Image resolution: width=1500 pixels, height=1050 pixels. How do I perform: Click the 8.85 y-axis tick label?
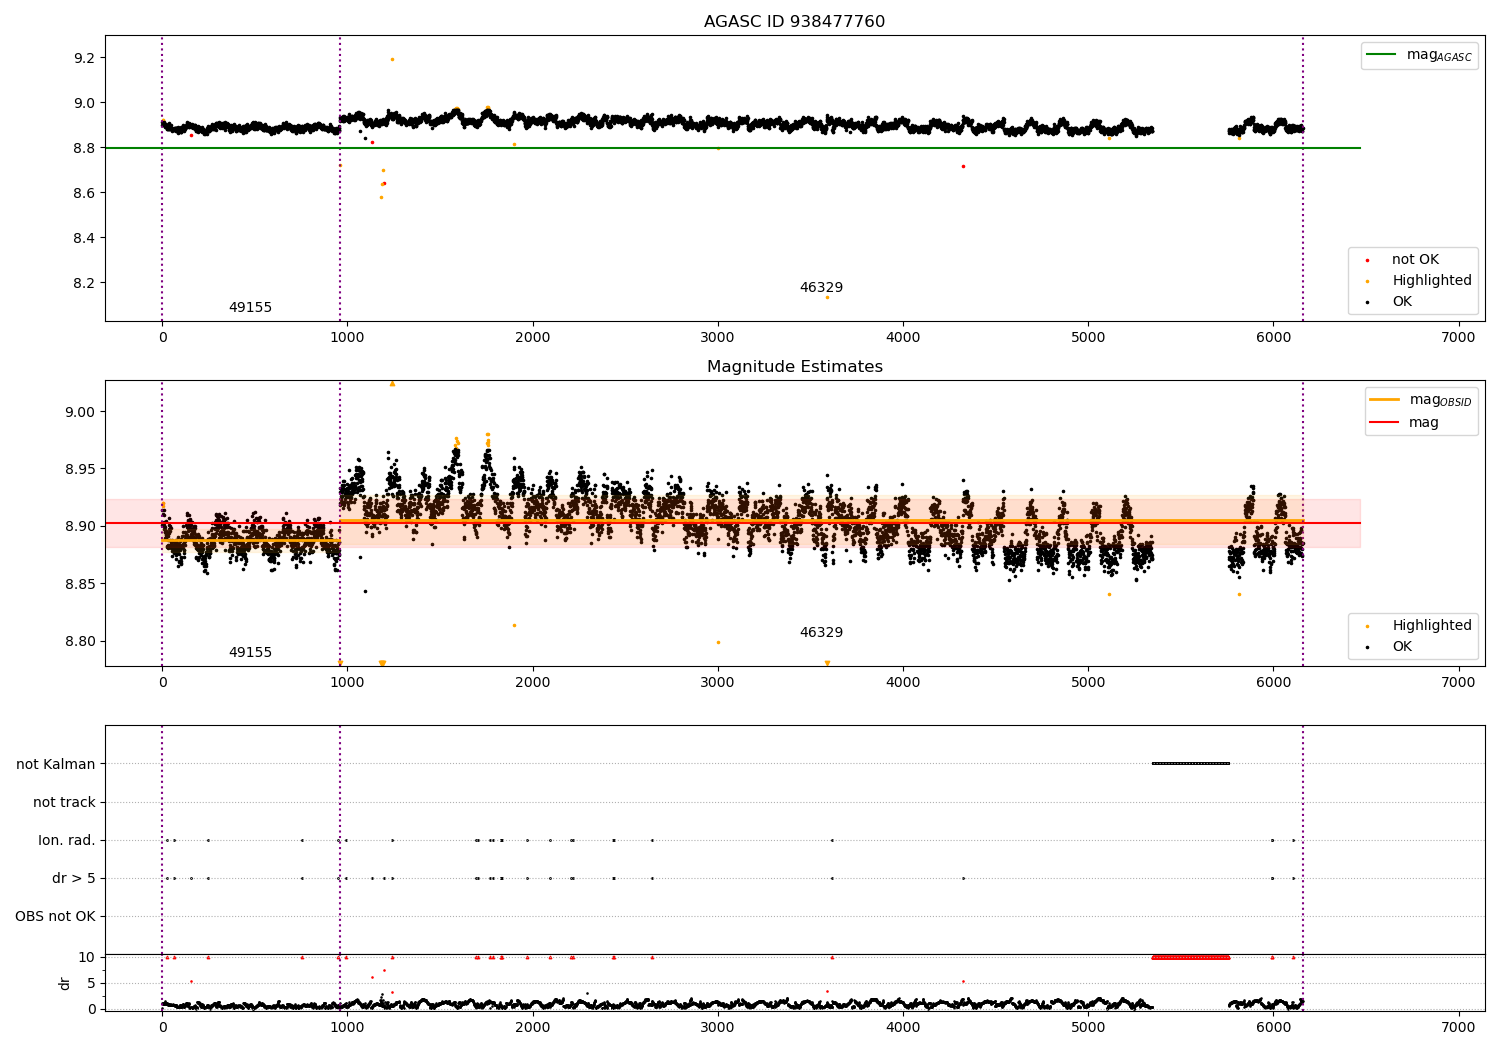pyautogui.click(x=80, y=584)
